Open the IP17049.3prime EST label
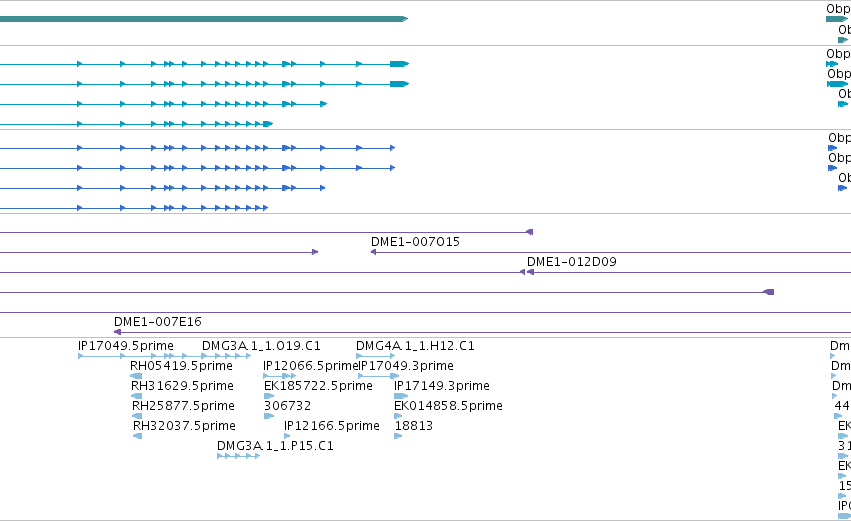The height and width of the screenshot is (521, 851). [x=406, y=366]
